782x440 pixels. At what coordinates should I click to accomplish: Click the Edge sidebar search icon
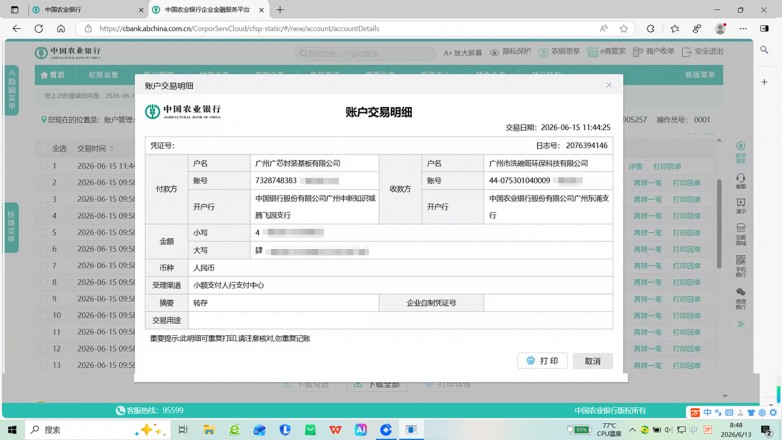click(x=764, y=49)
